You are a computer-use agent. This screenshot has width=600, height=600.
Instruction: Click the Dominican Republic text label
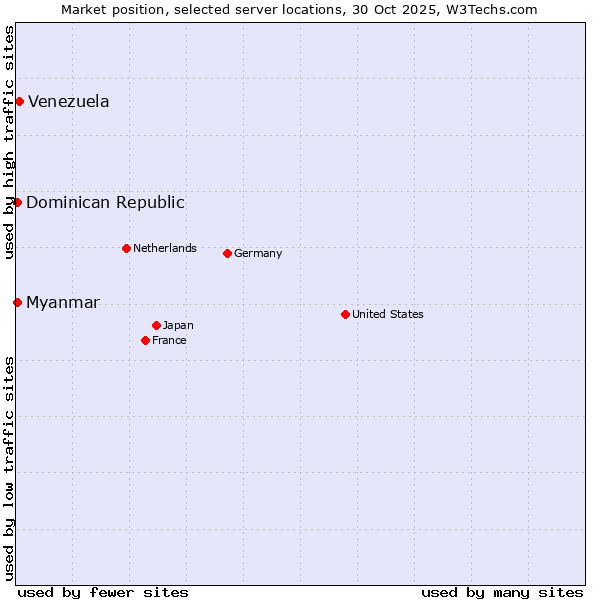[x=105, y=202]
